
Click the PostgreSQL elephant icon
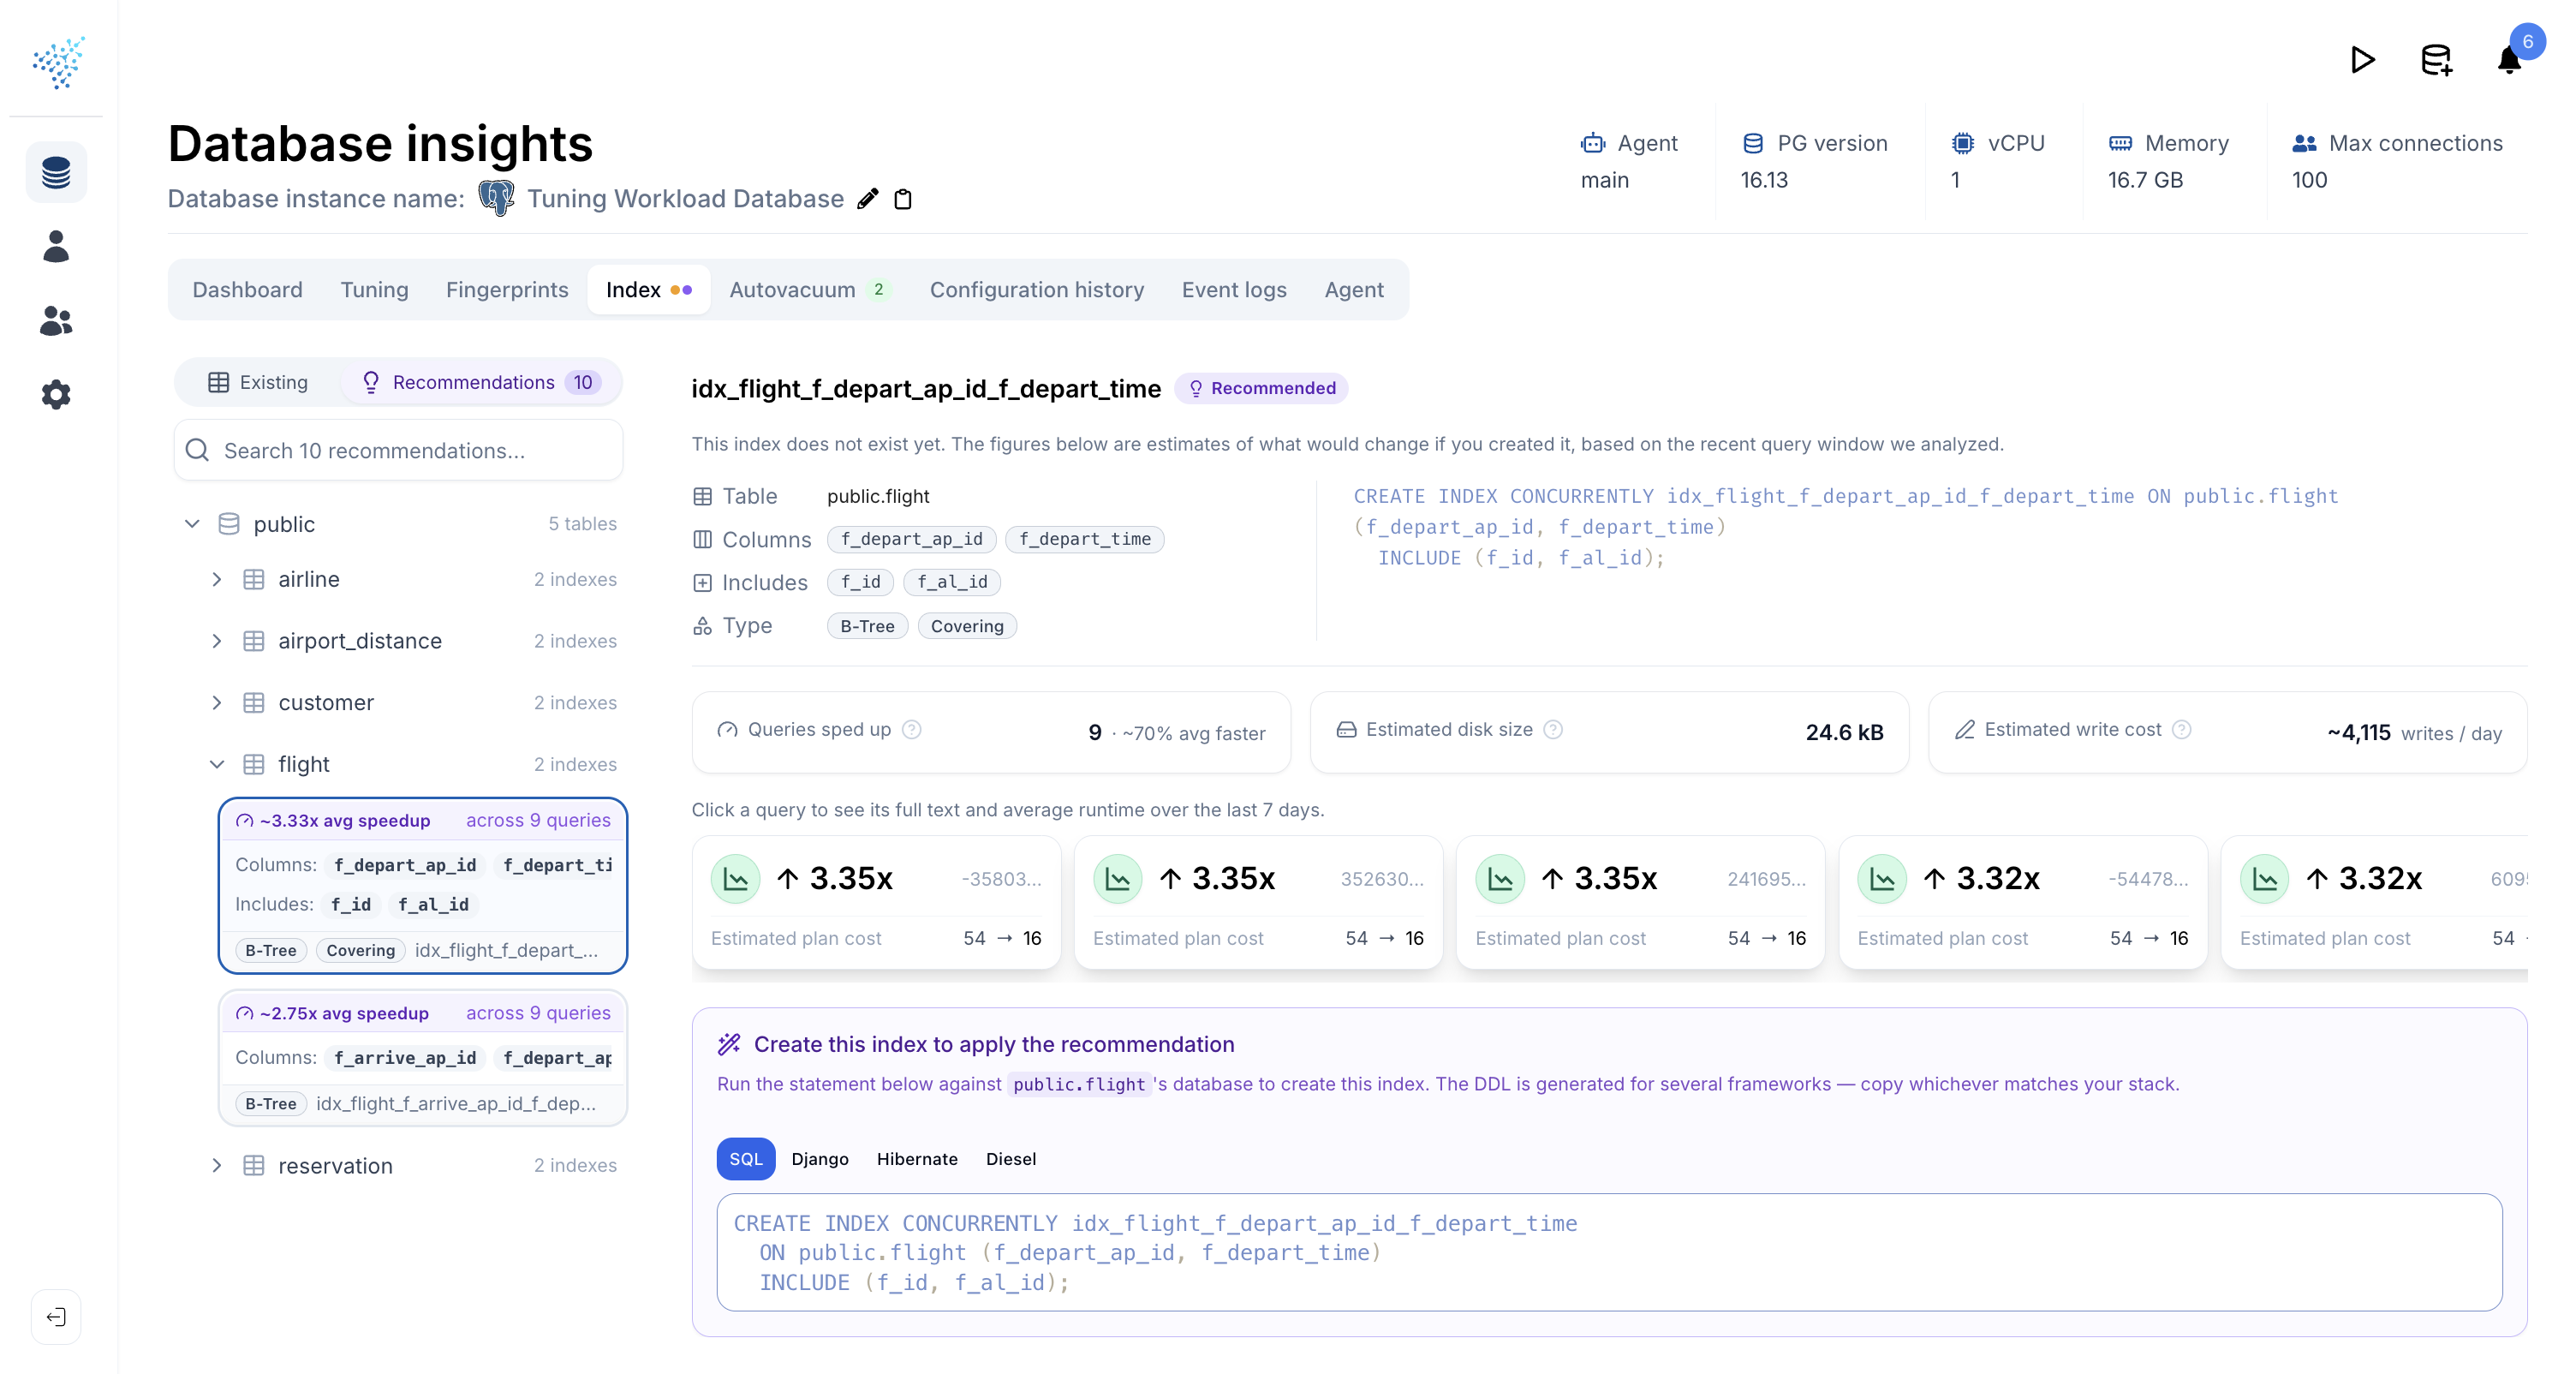tap(496, 198)
